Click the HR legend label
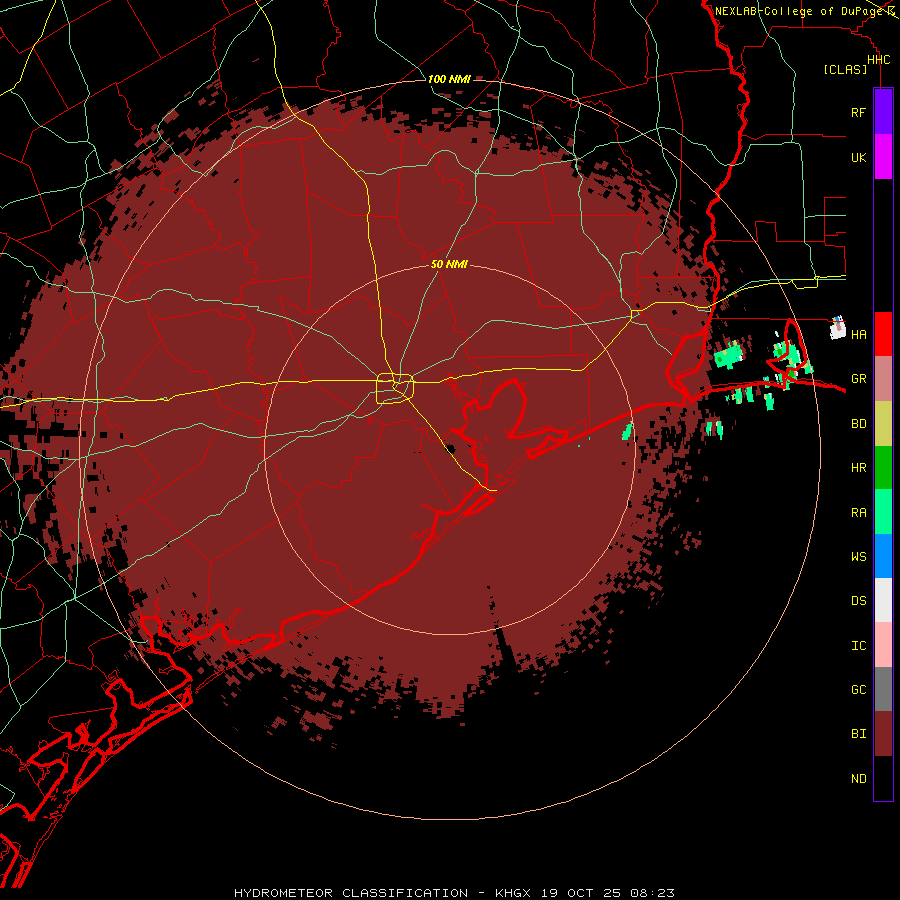 [858, 468]
